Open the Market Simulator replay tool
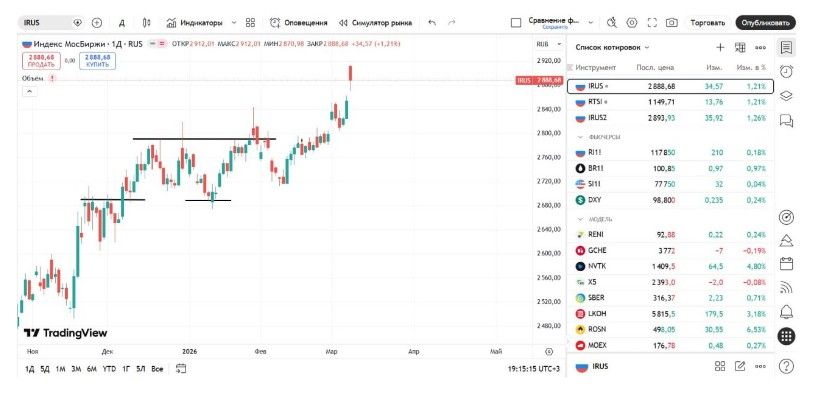Screen dimensions: 833x401 point(375,22)
